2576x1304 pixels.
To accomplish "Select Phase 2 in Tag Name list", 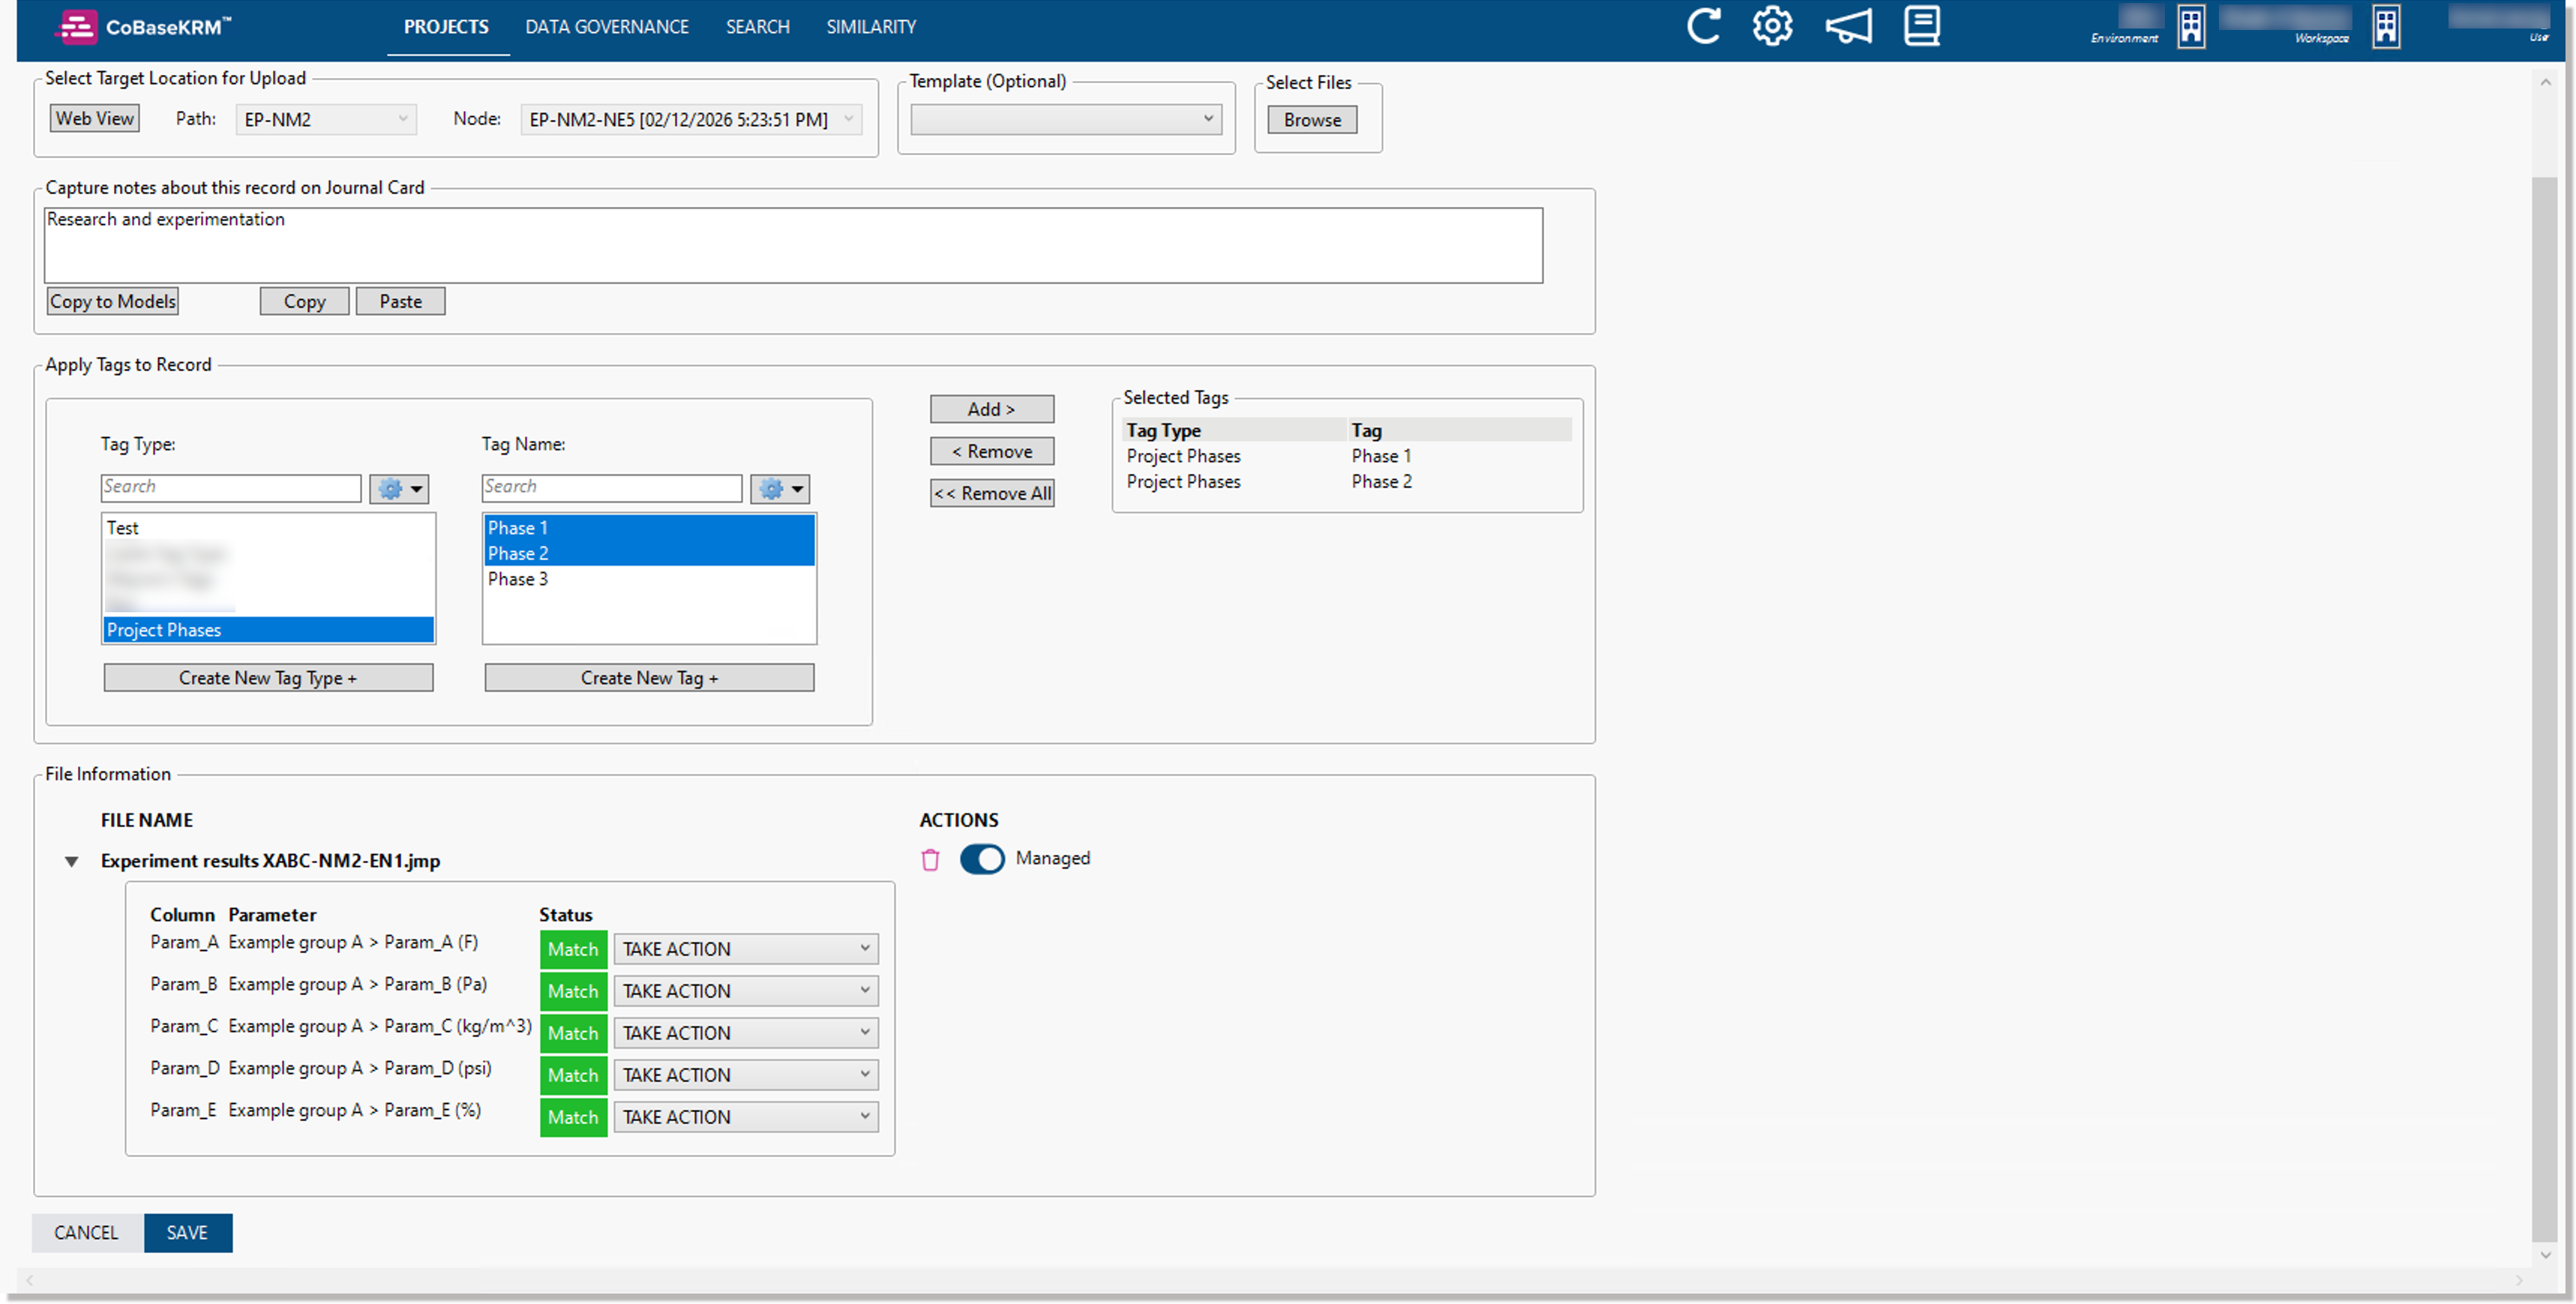I will pos(649,553).
